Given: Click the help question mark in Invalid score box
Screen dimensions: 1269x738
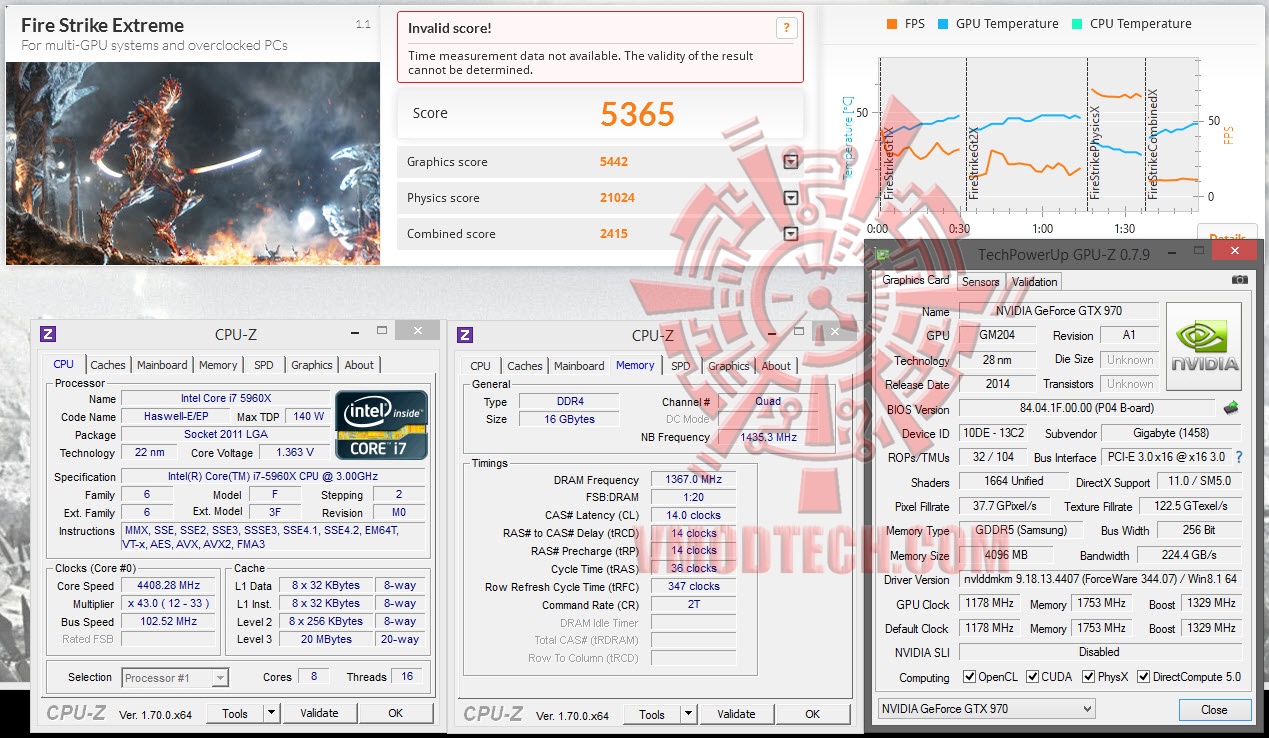Looking at the screenshot, I should click(x=786, y=28).
